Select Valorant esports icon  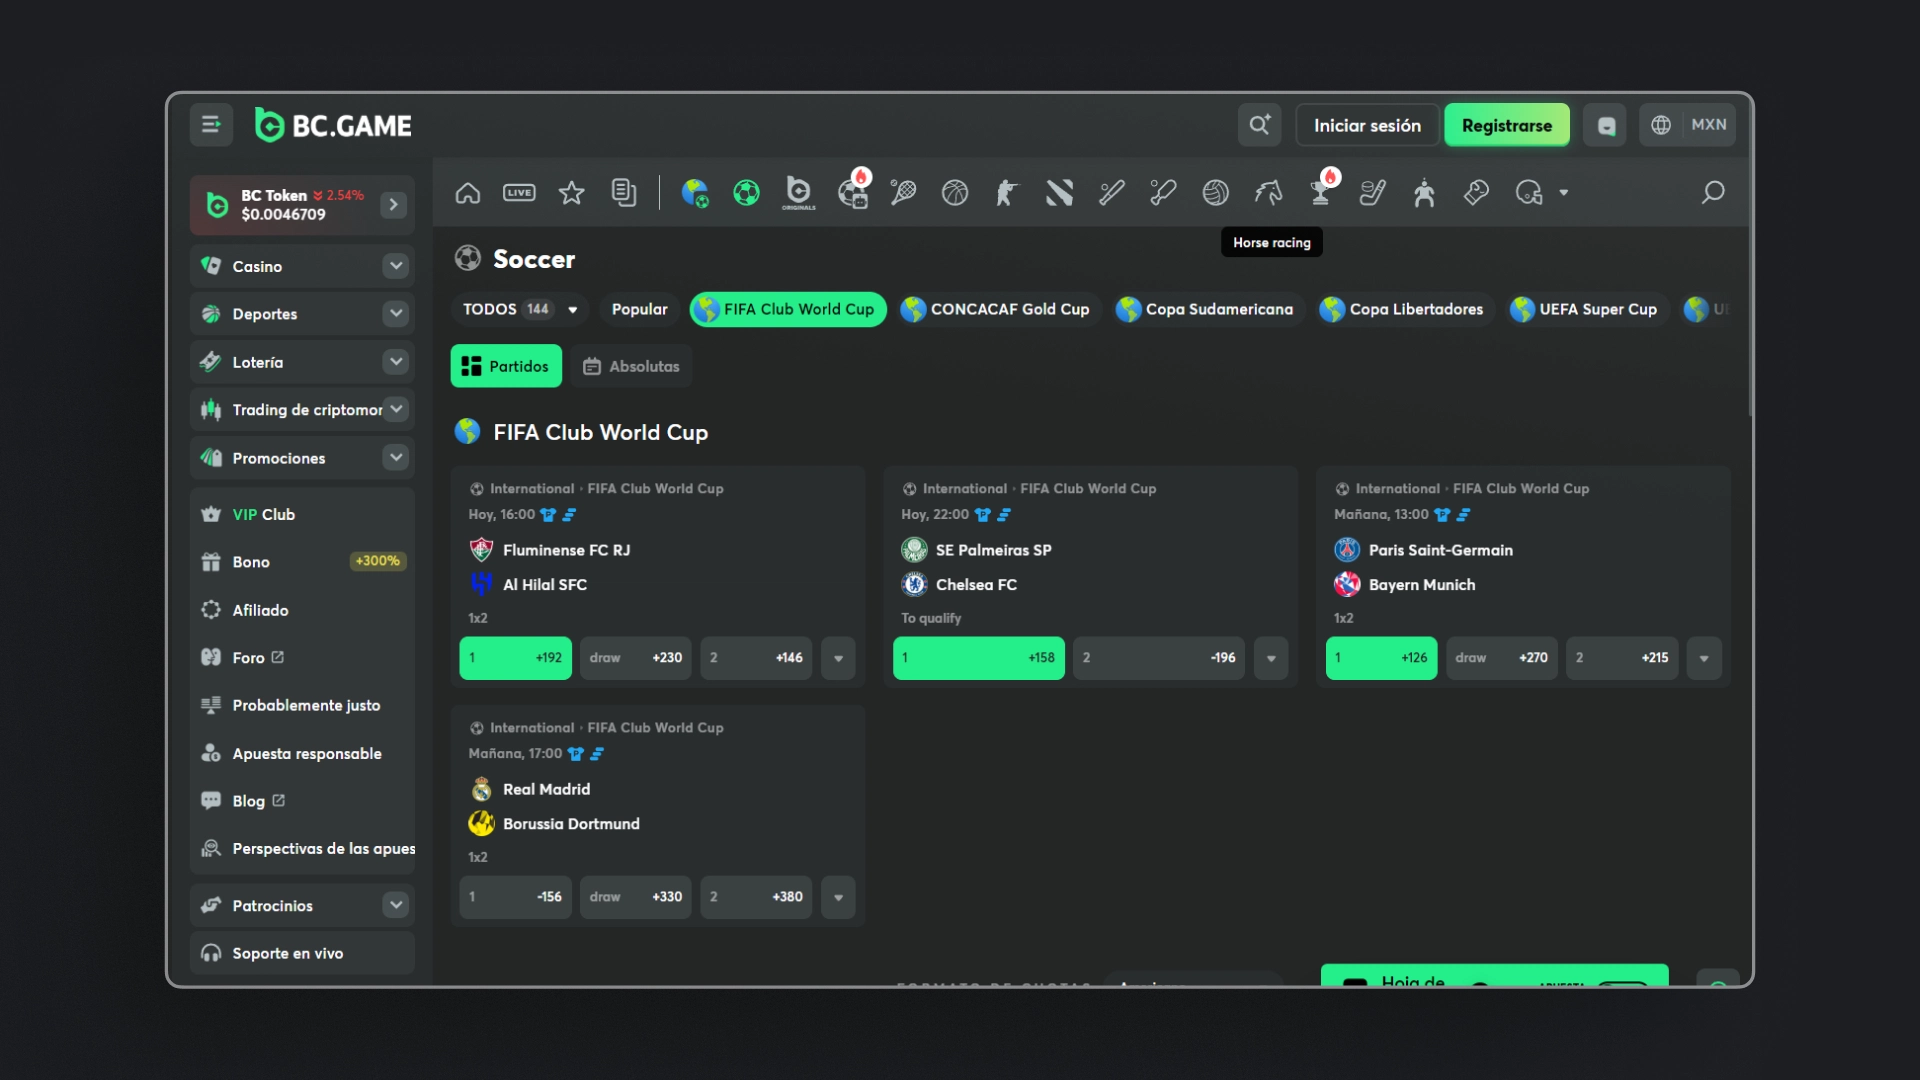pos(1059,192)
